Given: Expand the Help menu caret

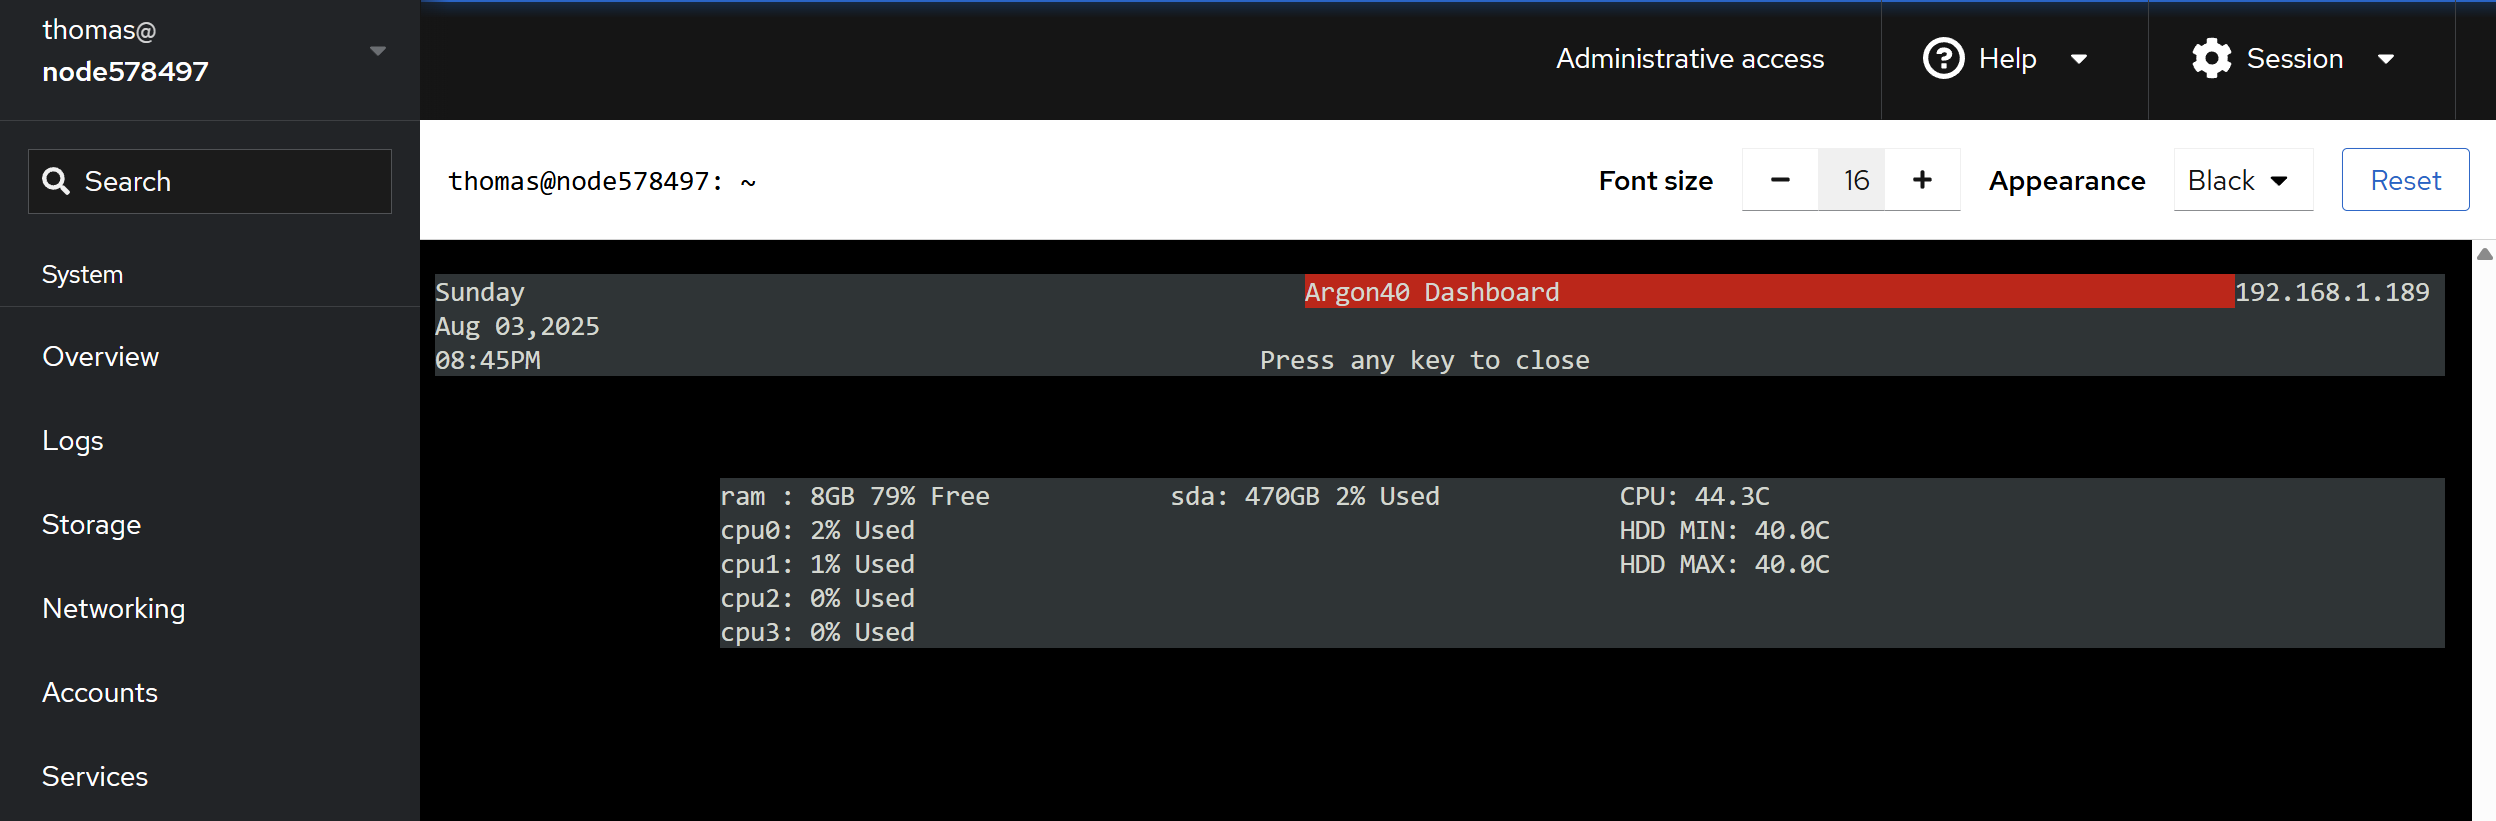Looking at the screenshot, I should pos(2079,59).
